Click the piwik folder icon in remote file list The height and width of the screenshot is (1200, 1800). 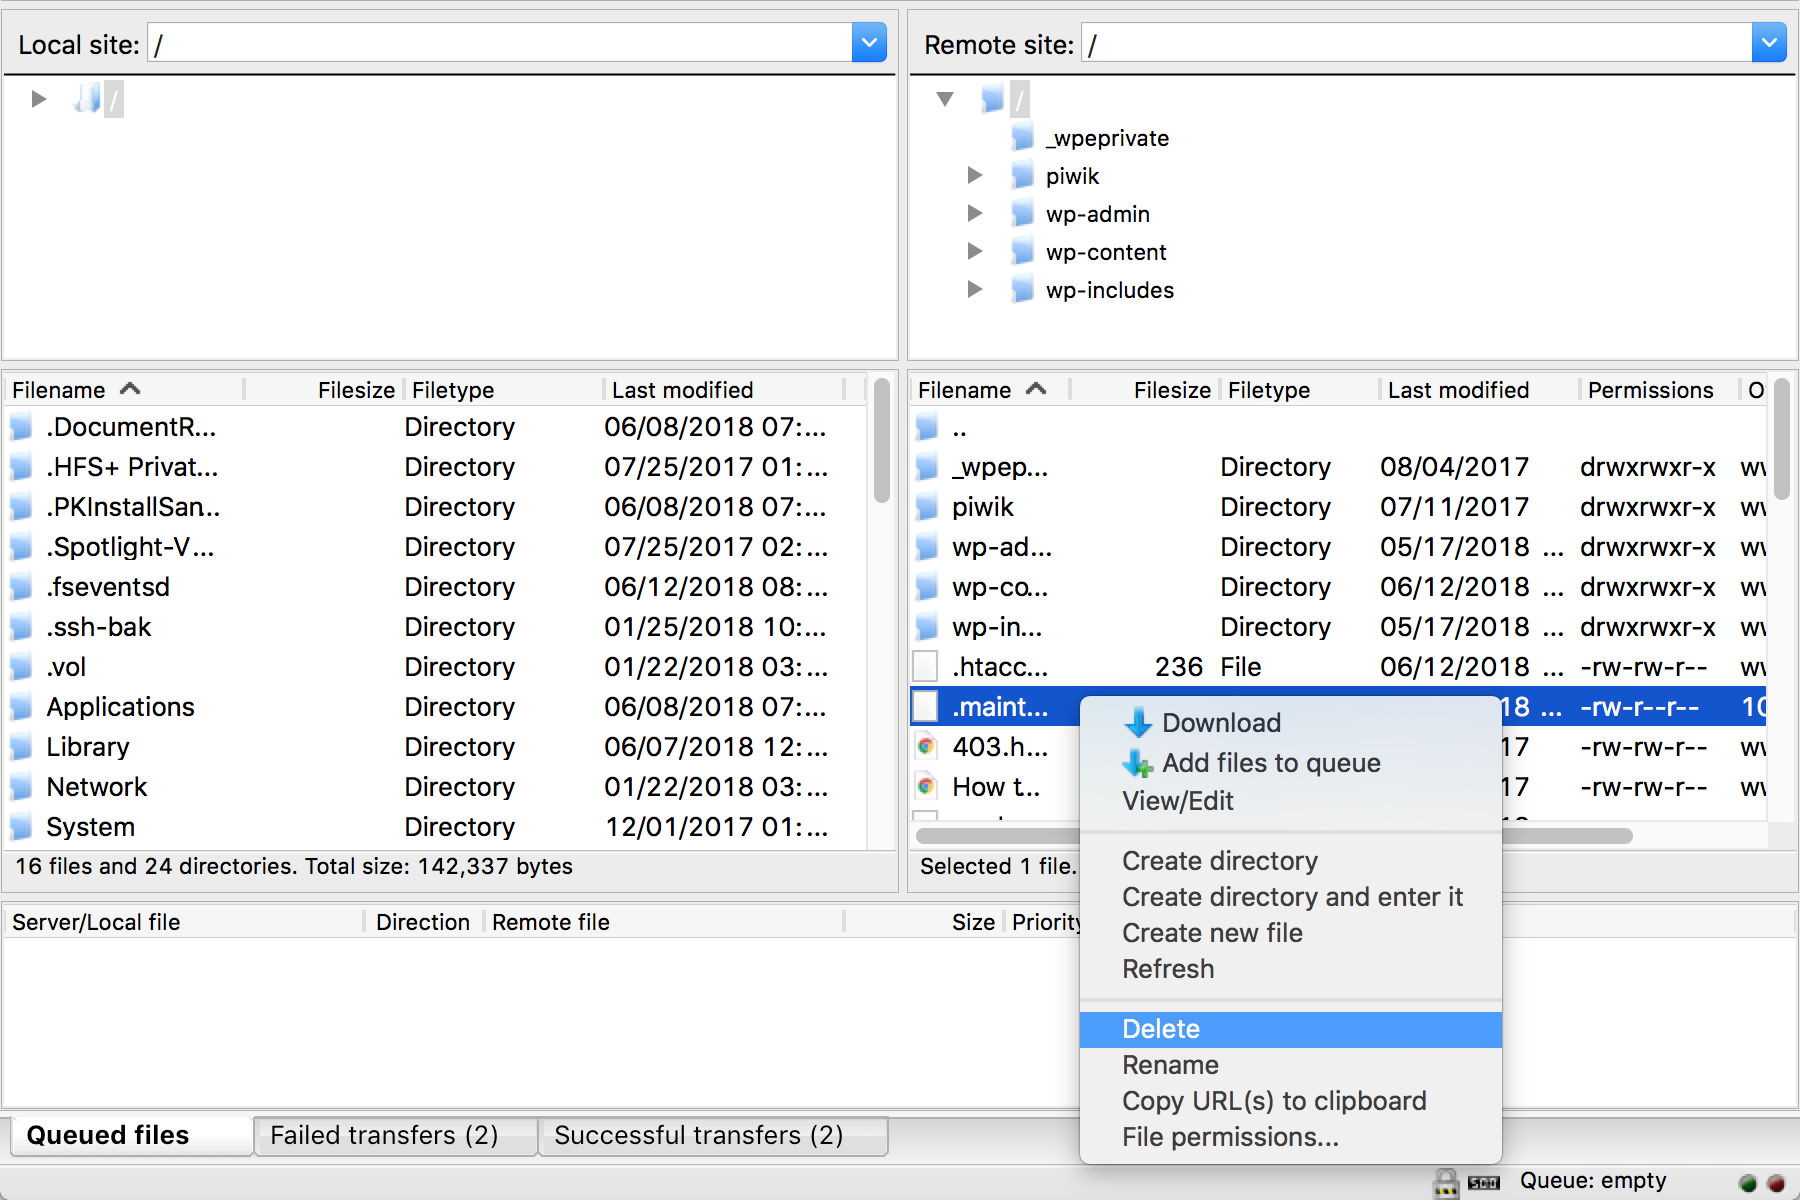927,507
